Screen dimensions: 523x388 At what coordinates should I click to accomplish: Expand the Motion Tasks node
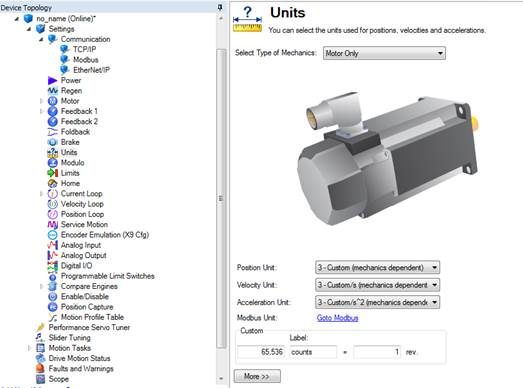(29, 348)
